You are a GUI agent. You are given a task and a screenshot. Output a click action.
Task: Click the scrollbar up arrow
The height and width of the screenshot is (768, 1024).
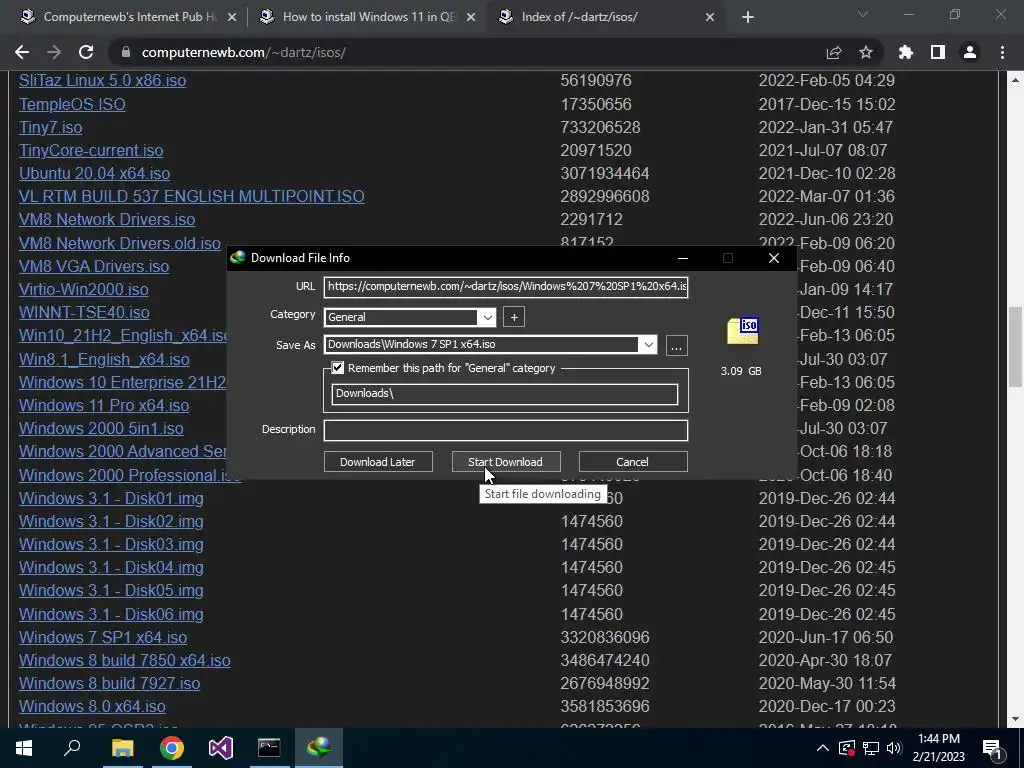pos(1015,80)
